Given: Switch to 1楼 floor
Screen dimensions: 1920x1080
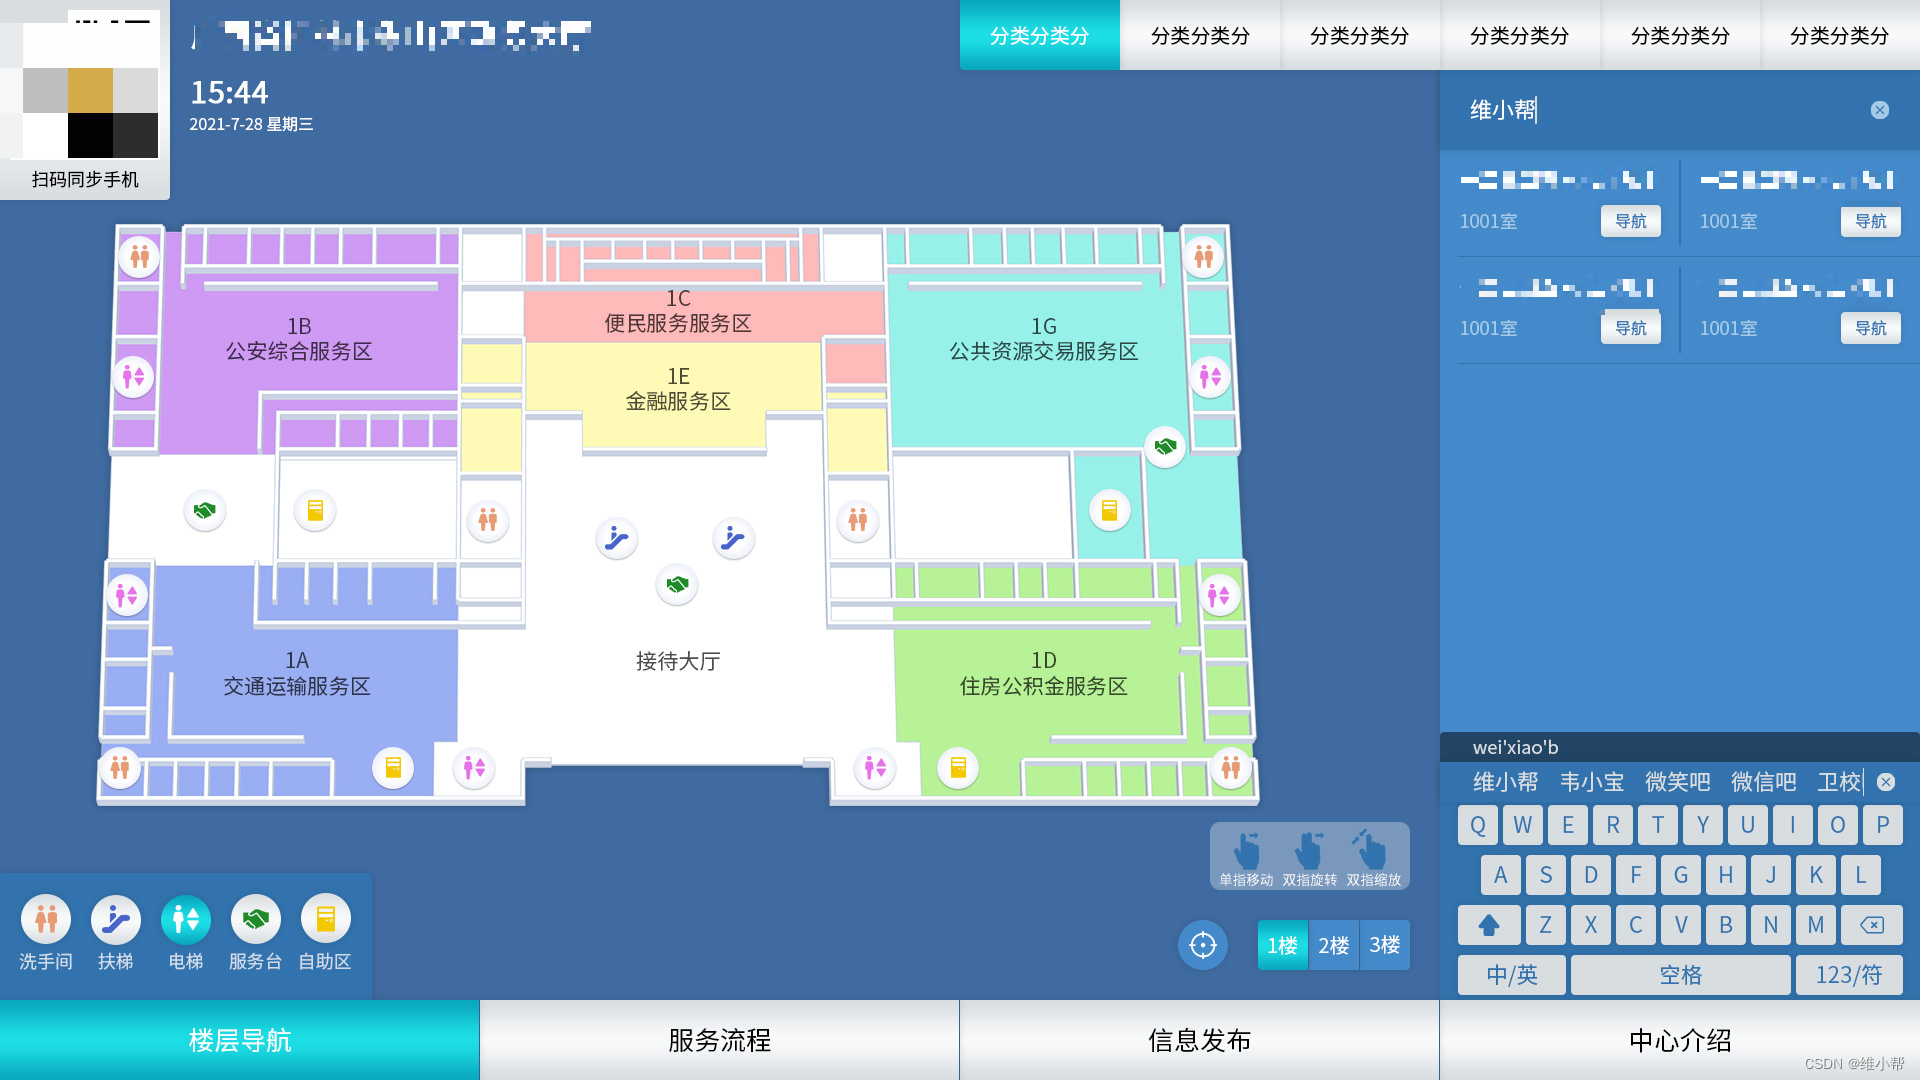Looking at the screenshot, I should tap(1282, 945).
